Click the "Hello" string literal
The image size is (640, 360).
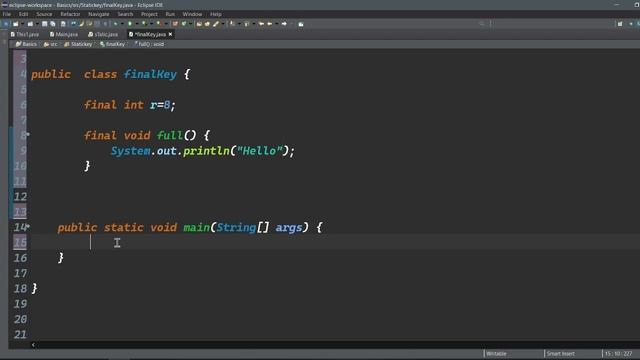click(x=260, y=151)
